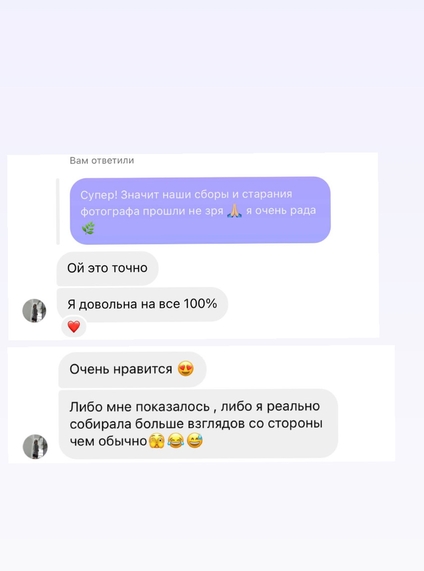Tap the peeking face emoji after "обычно"
424x571 pixels.
coord(157,441)
